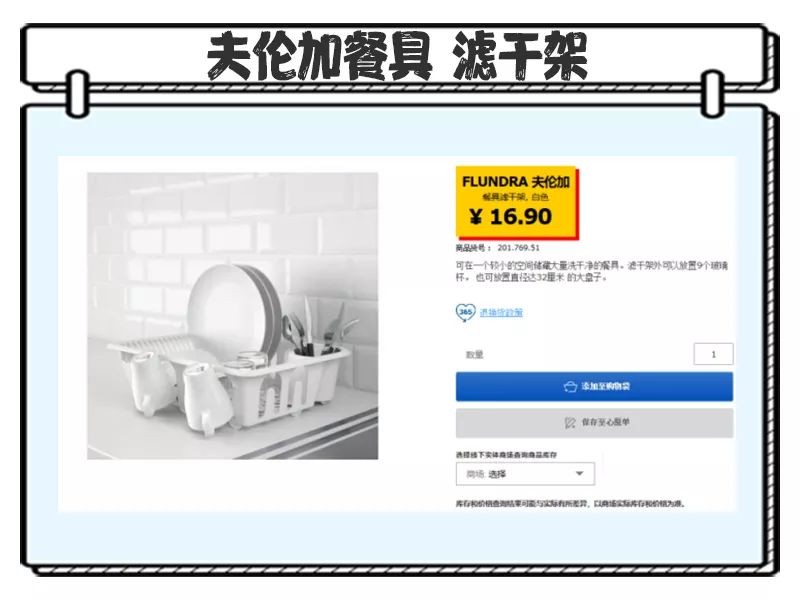Click the right binder clip on banner
This screenshot has width=800, height=600.
pos(712,94)
